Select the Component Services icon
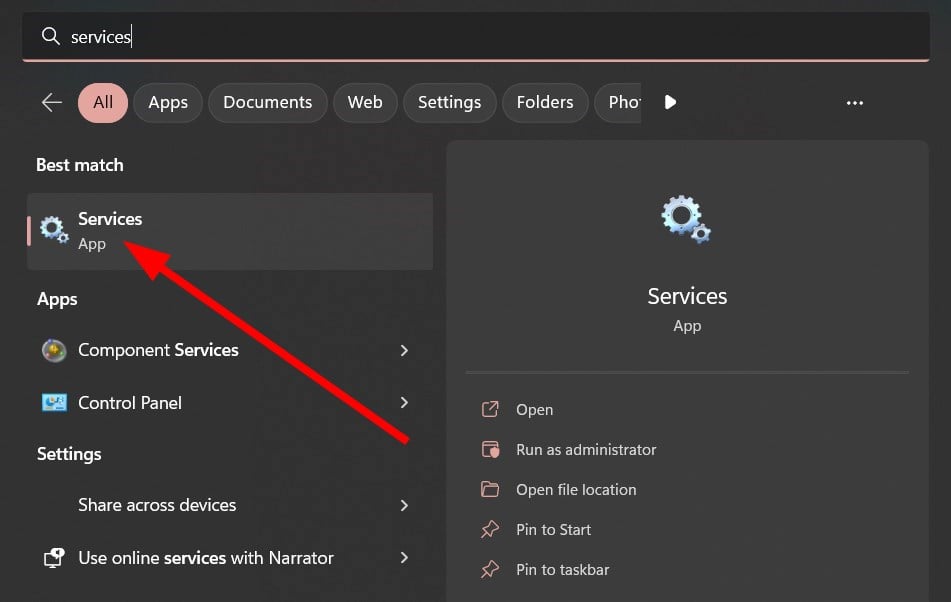 coord(53,350)
